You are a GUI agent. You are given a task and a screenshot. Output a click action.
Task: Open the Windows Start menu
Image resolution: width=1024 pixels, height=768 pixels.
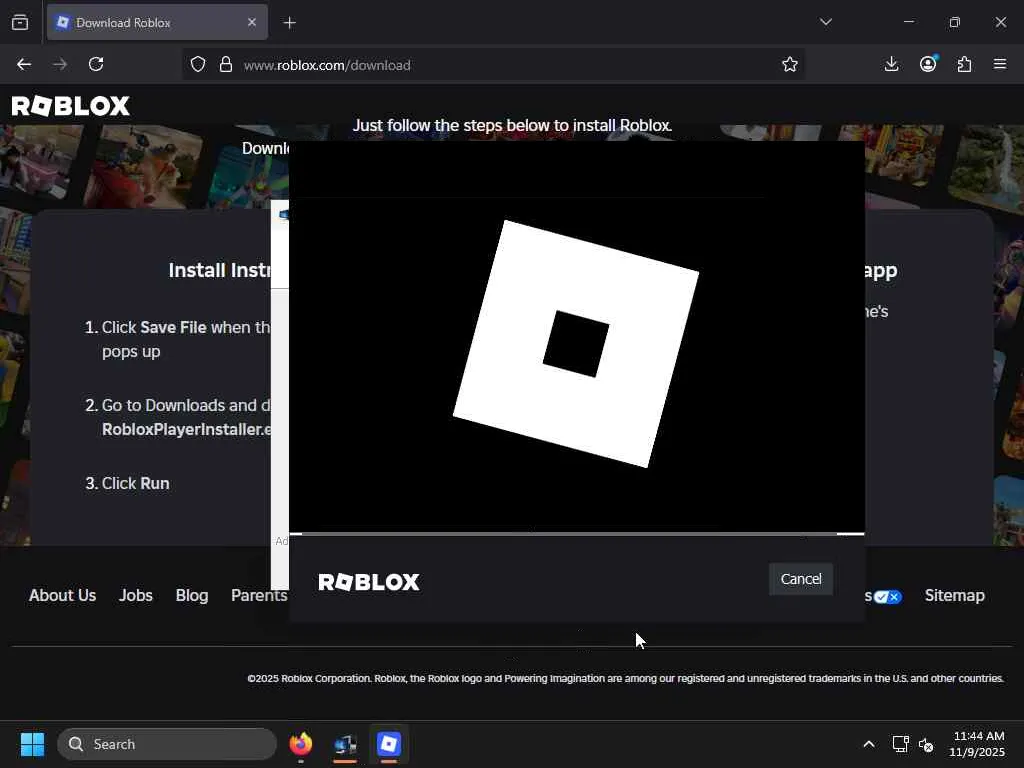click(32, 744)
